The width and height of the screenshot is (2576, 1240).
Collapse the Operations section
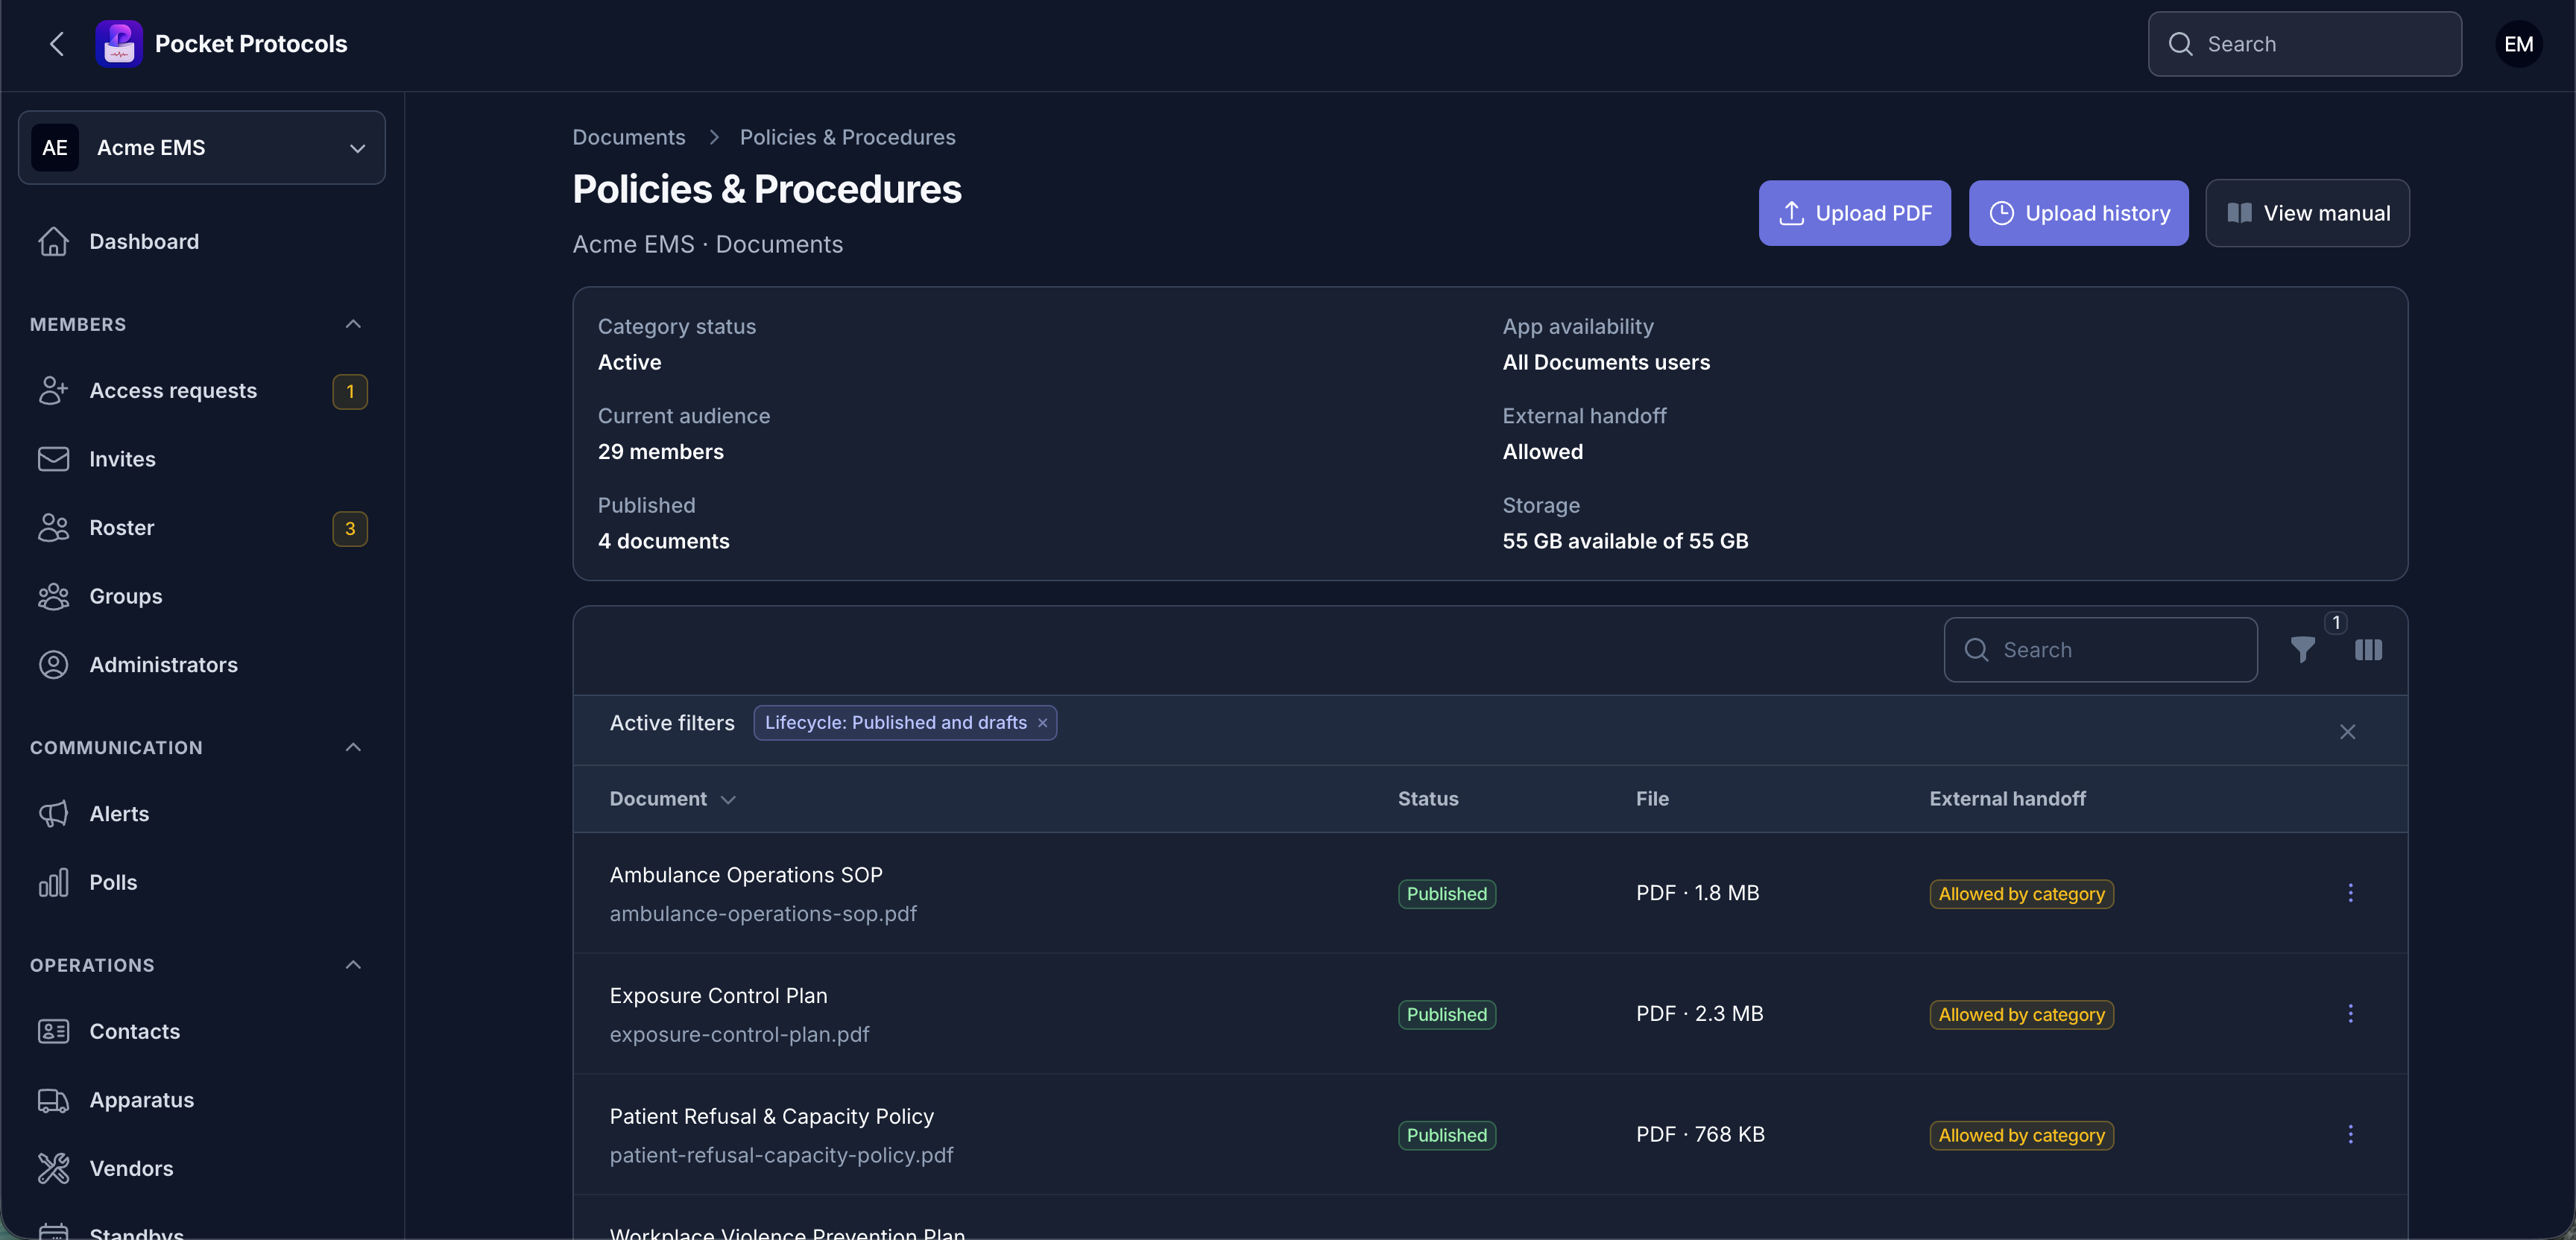353,965
